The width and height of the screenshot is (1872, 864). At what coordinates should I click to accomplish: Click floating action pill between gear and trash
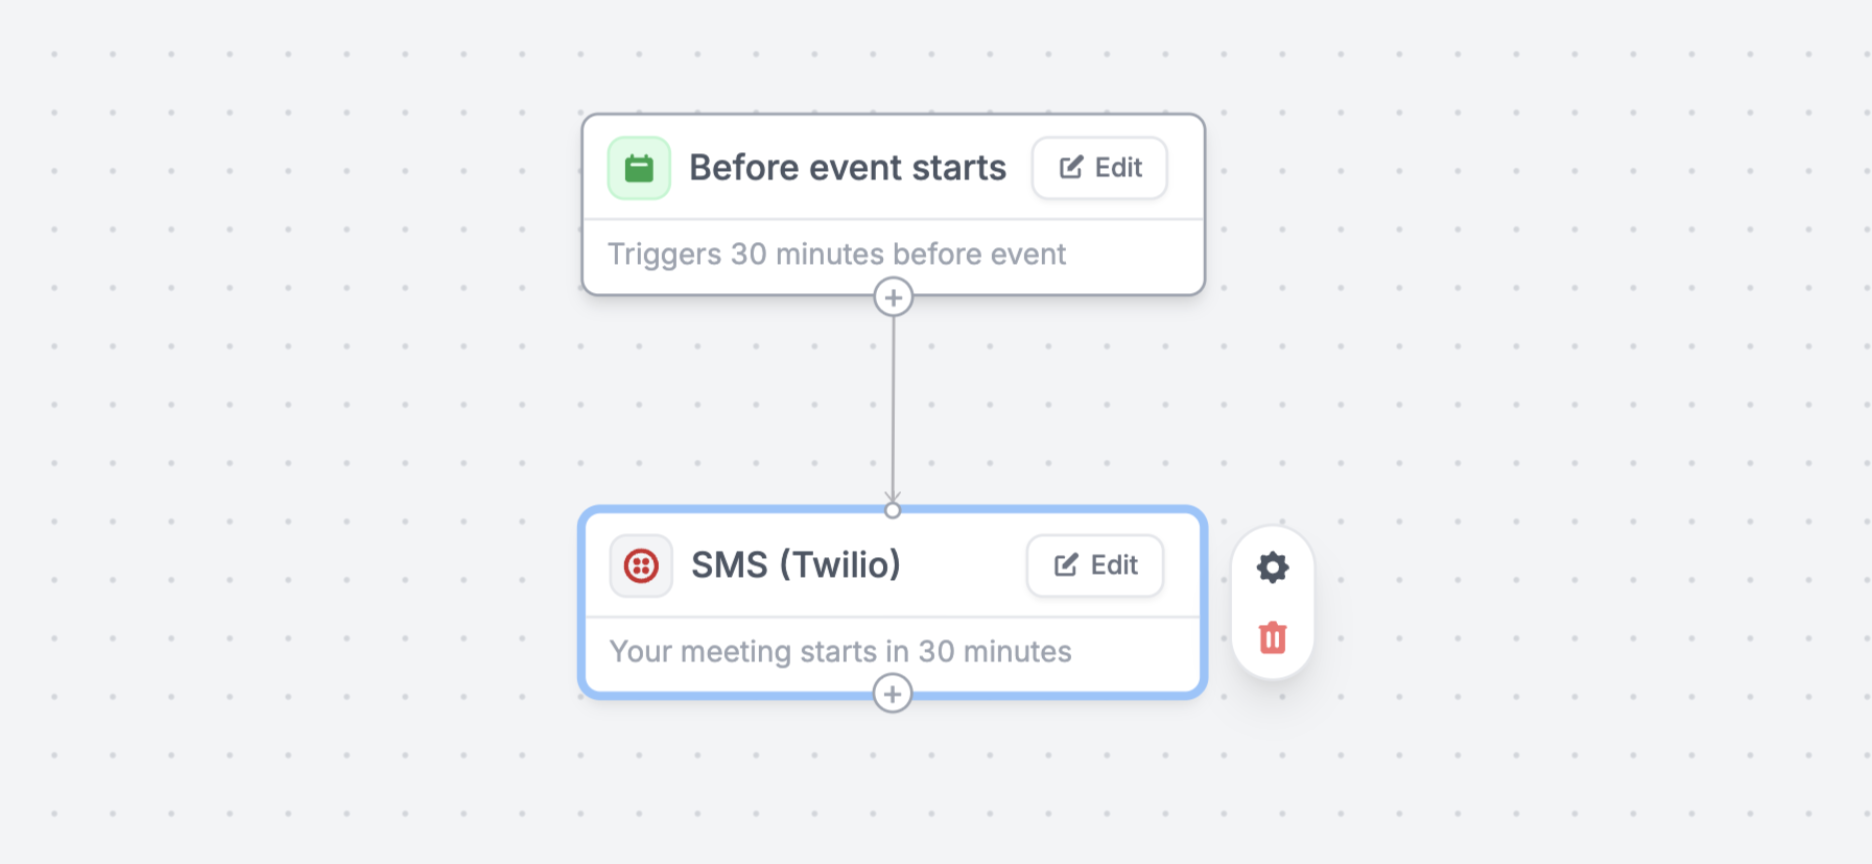coord(1272,603)
